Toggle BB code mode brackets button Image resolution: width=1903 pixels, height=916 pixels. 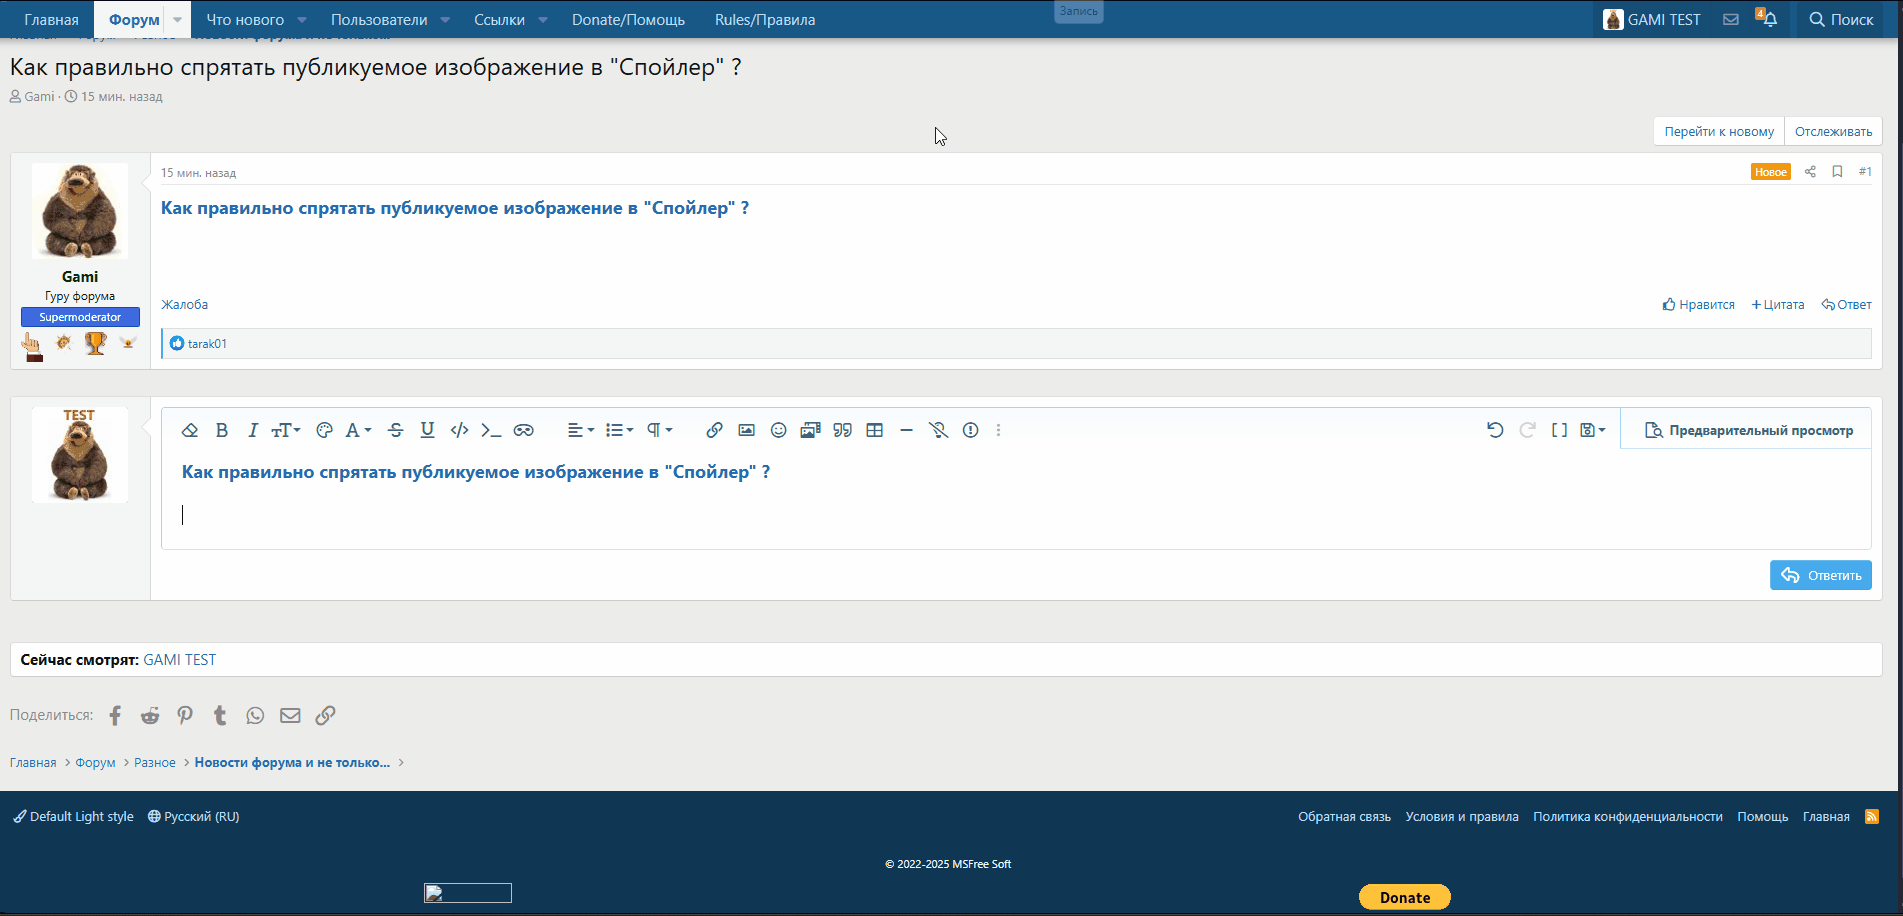(x=1559, y=430)
